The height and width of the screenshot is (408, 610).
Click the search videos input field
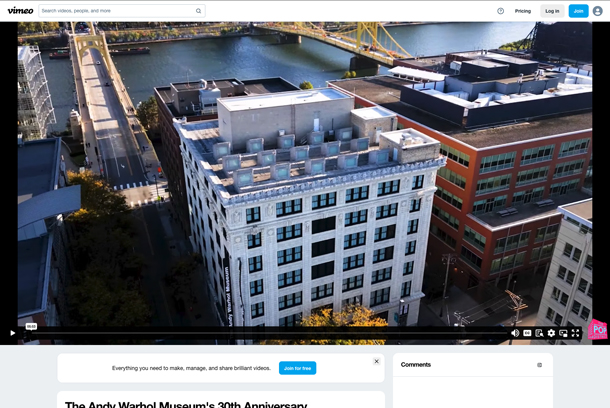(122, 11)
